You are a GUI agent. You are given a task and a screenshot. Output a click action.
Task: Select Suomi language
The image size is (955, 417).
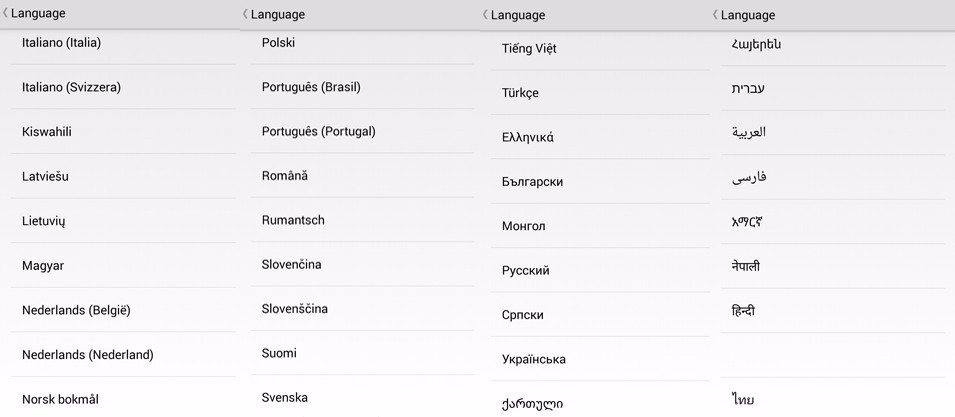click(362, 353)
